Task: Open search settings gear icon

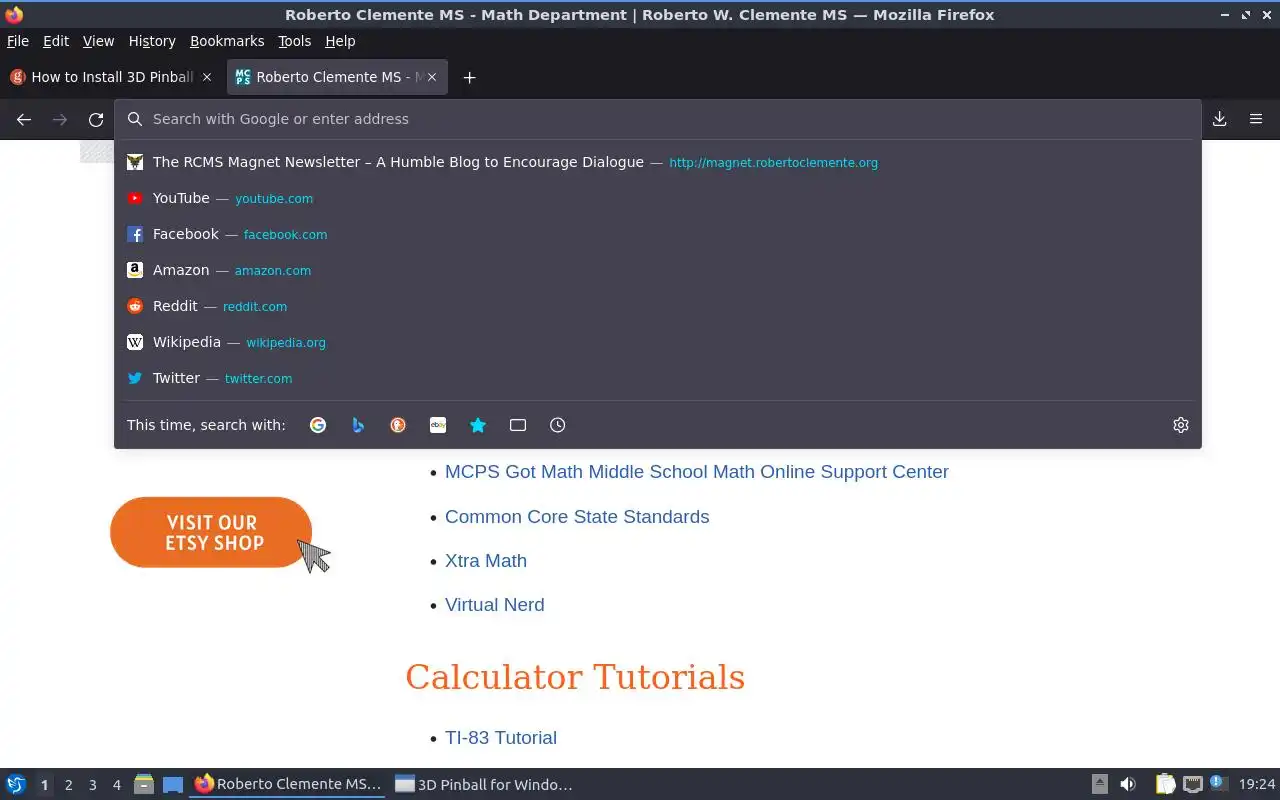Action: coord(1181,425)
